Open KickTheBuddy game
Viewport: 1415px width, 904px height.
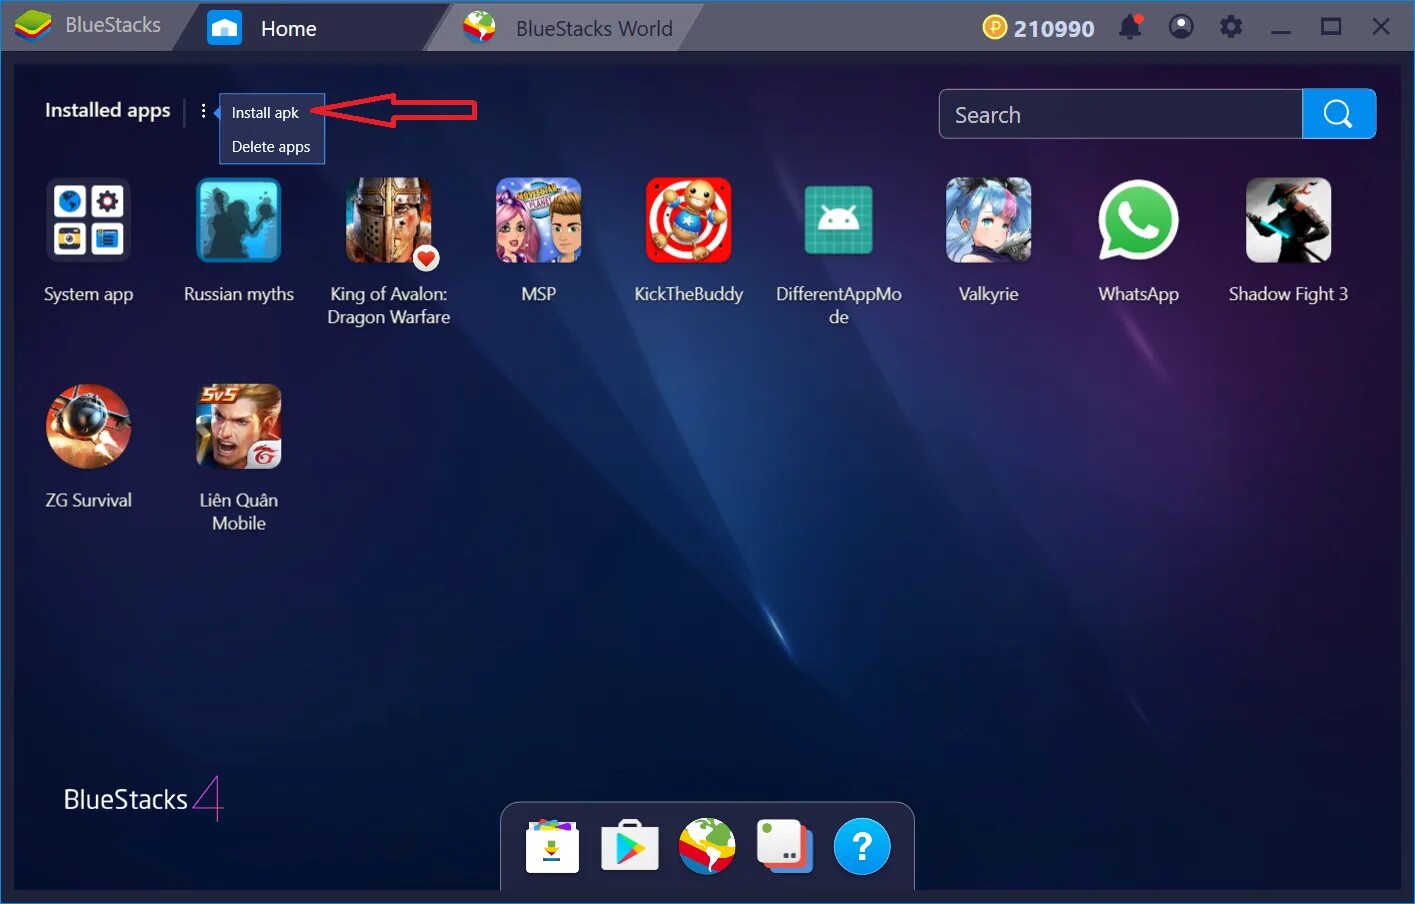[688, 220]
